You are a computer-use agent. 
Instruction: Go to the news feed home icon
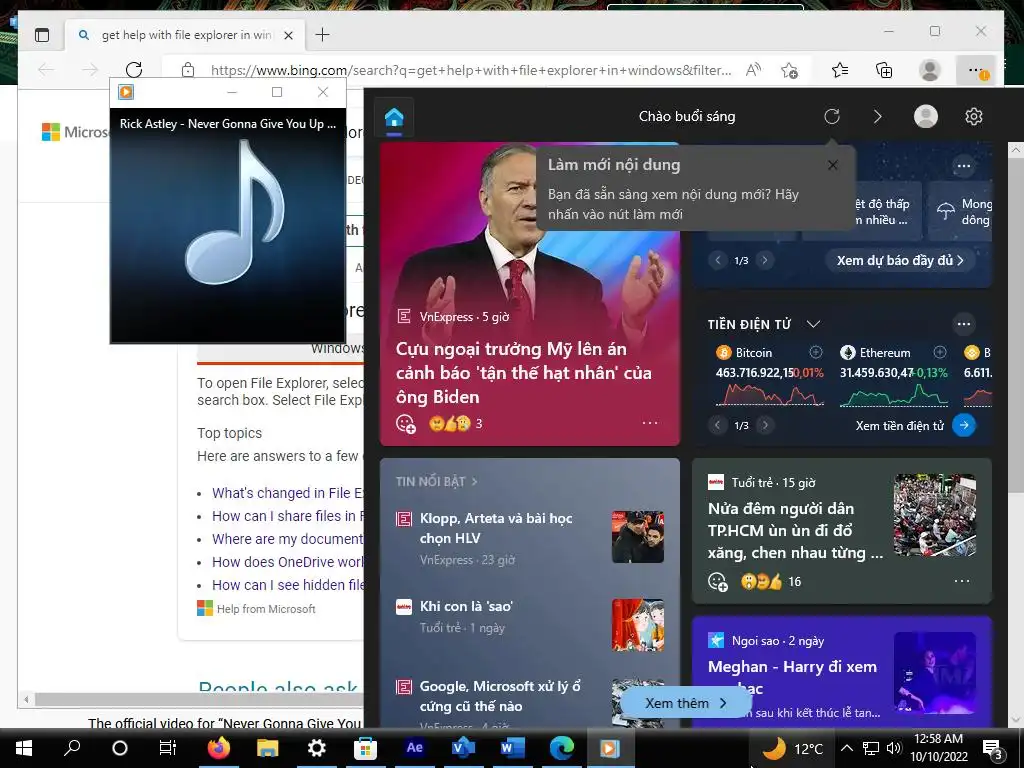pyautogui.click(x=394, y=118)
